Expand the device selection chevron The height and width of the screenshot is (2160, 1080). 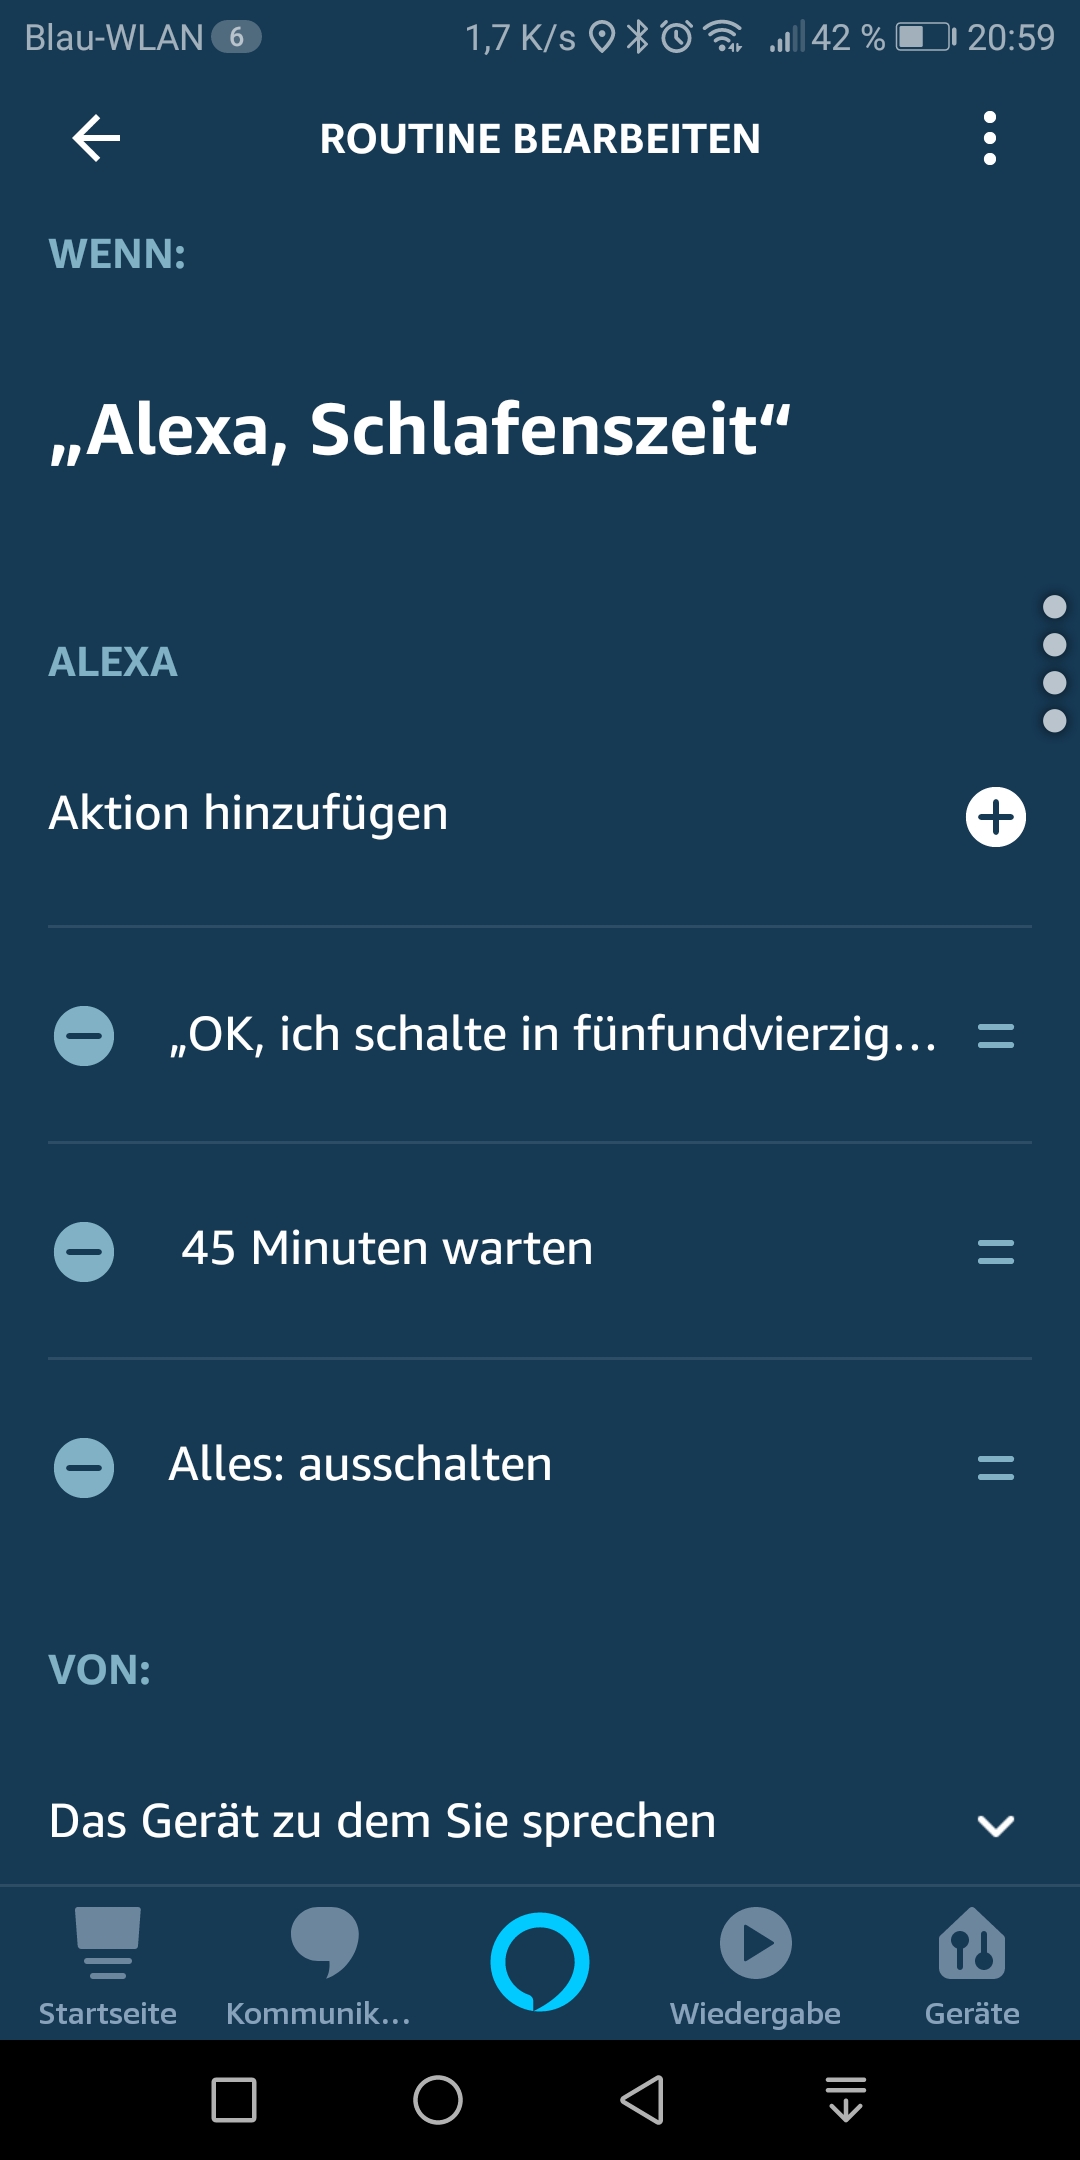[x=995, y=1825]
